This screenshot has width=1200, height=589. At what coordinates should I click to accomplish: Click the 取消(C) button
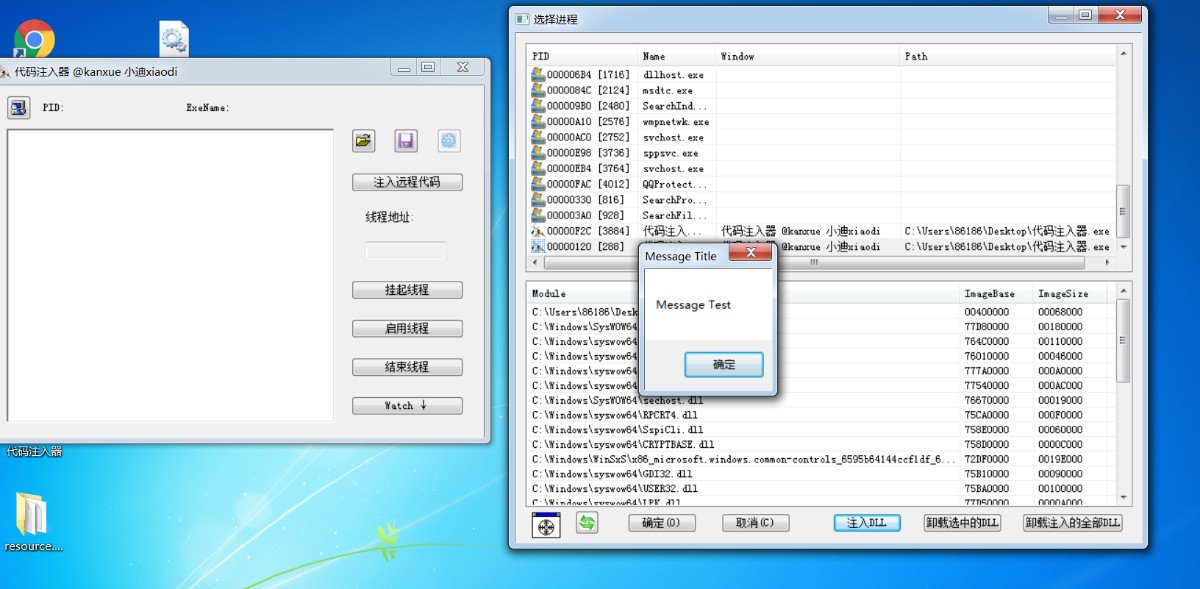tap(755, 523)
